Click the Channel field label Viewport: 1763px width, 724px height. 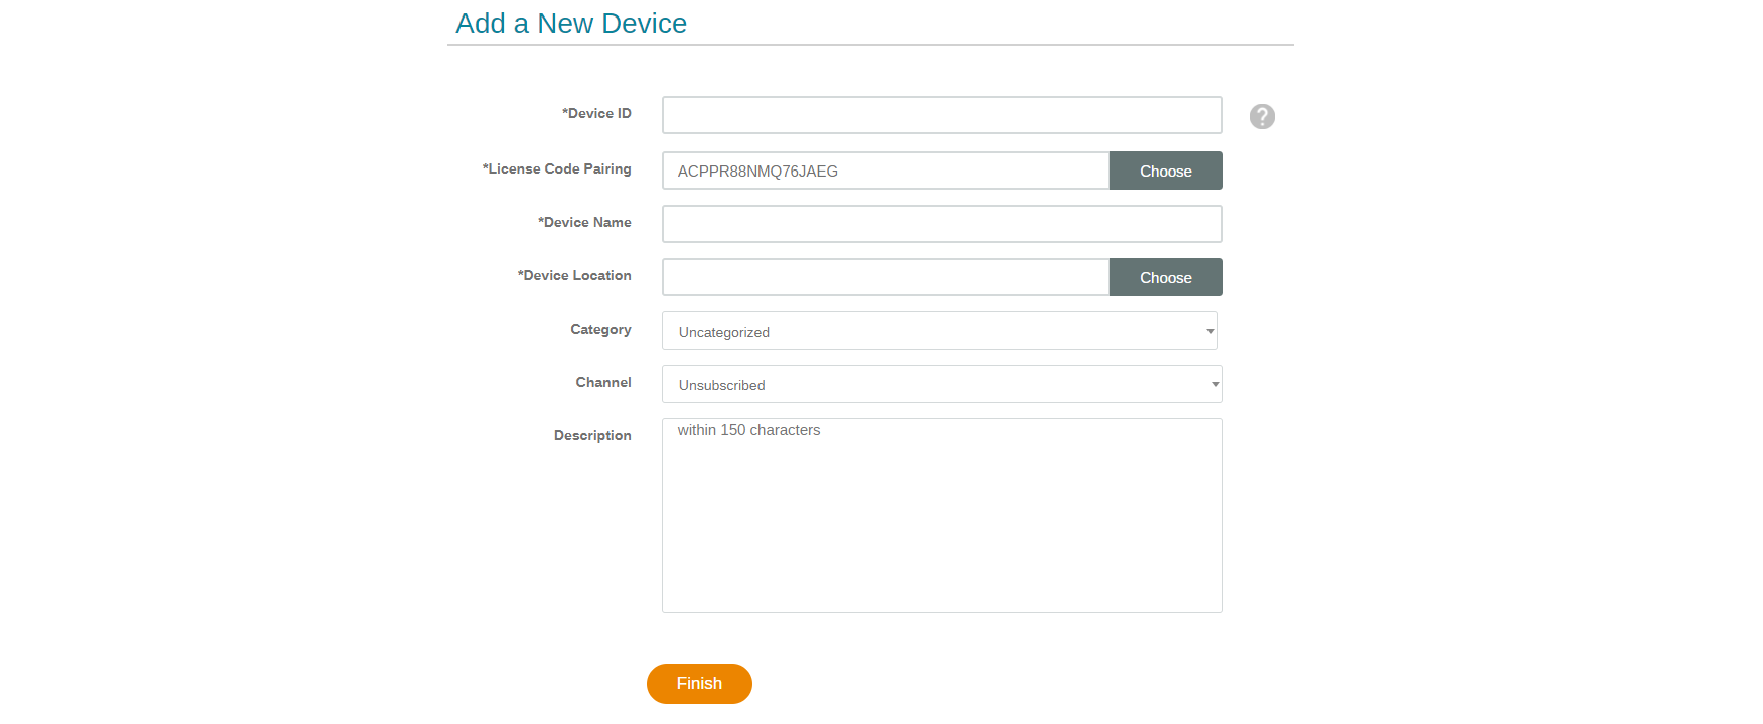pos(603,383)
